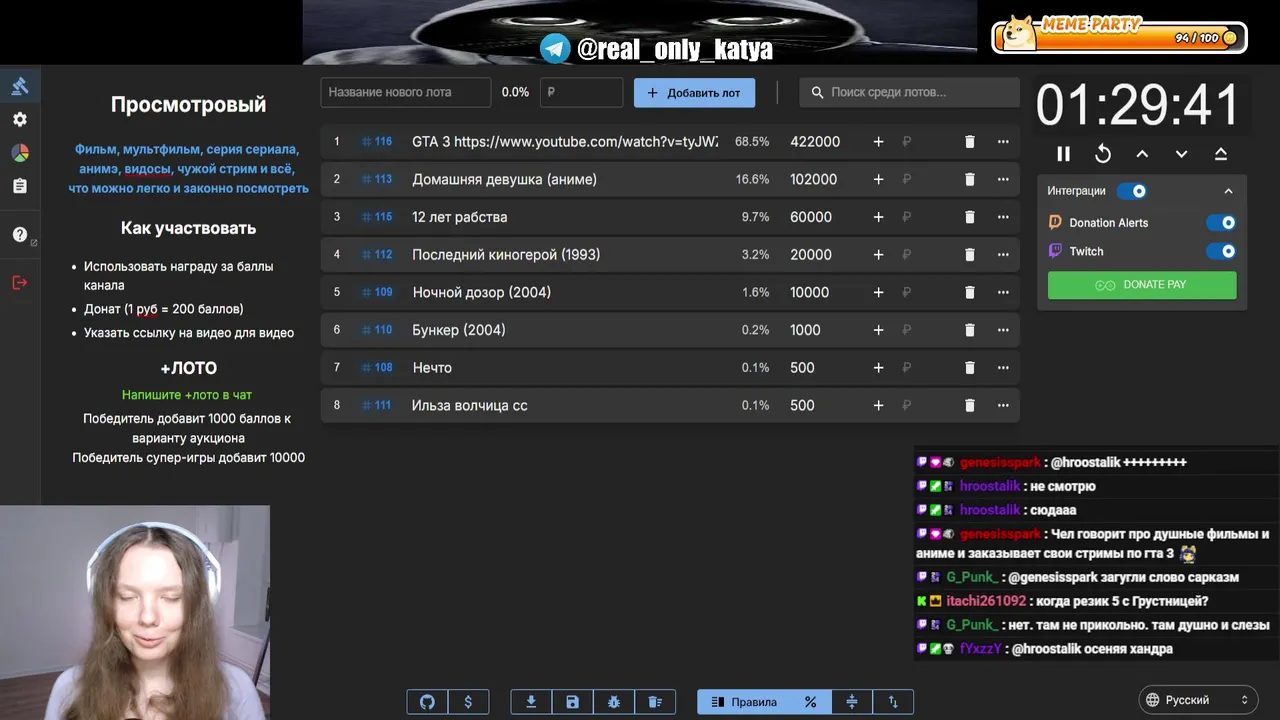Open the wheel page via pie-chart sidebar icon
This screenshot has height=720, width=1280.
coord(20,153)
